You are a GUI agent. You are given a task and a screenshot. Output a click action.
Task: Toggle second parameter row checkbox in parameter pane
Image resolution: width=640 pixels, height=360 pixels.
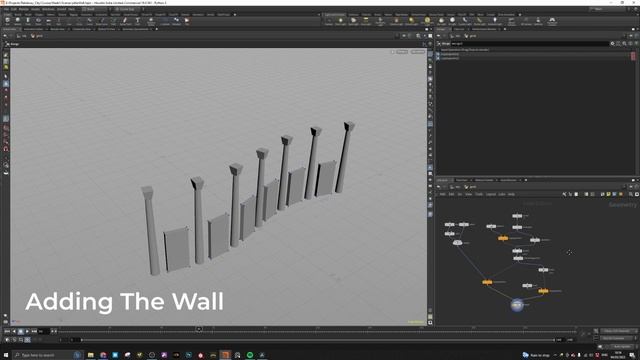click(438, 58)
